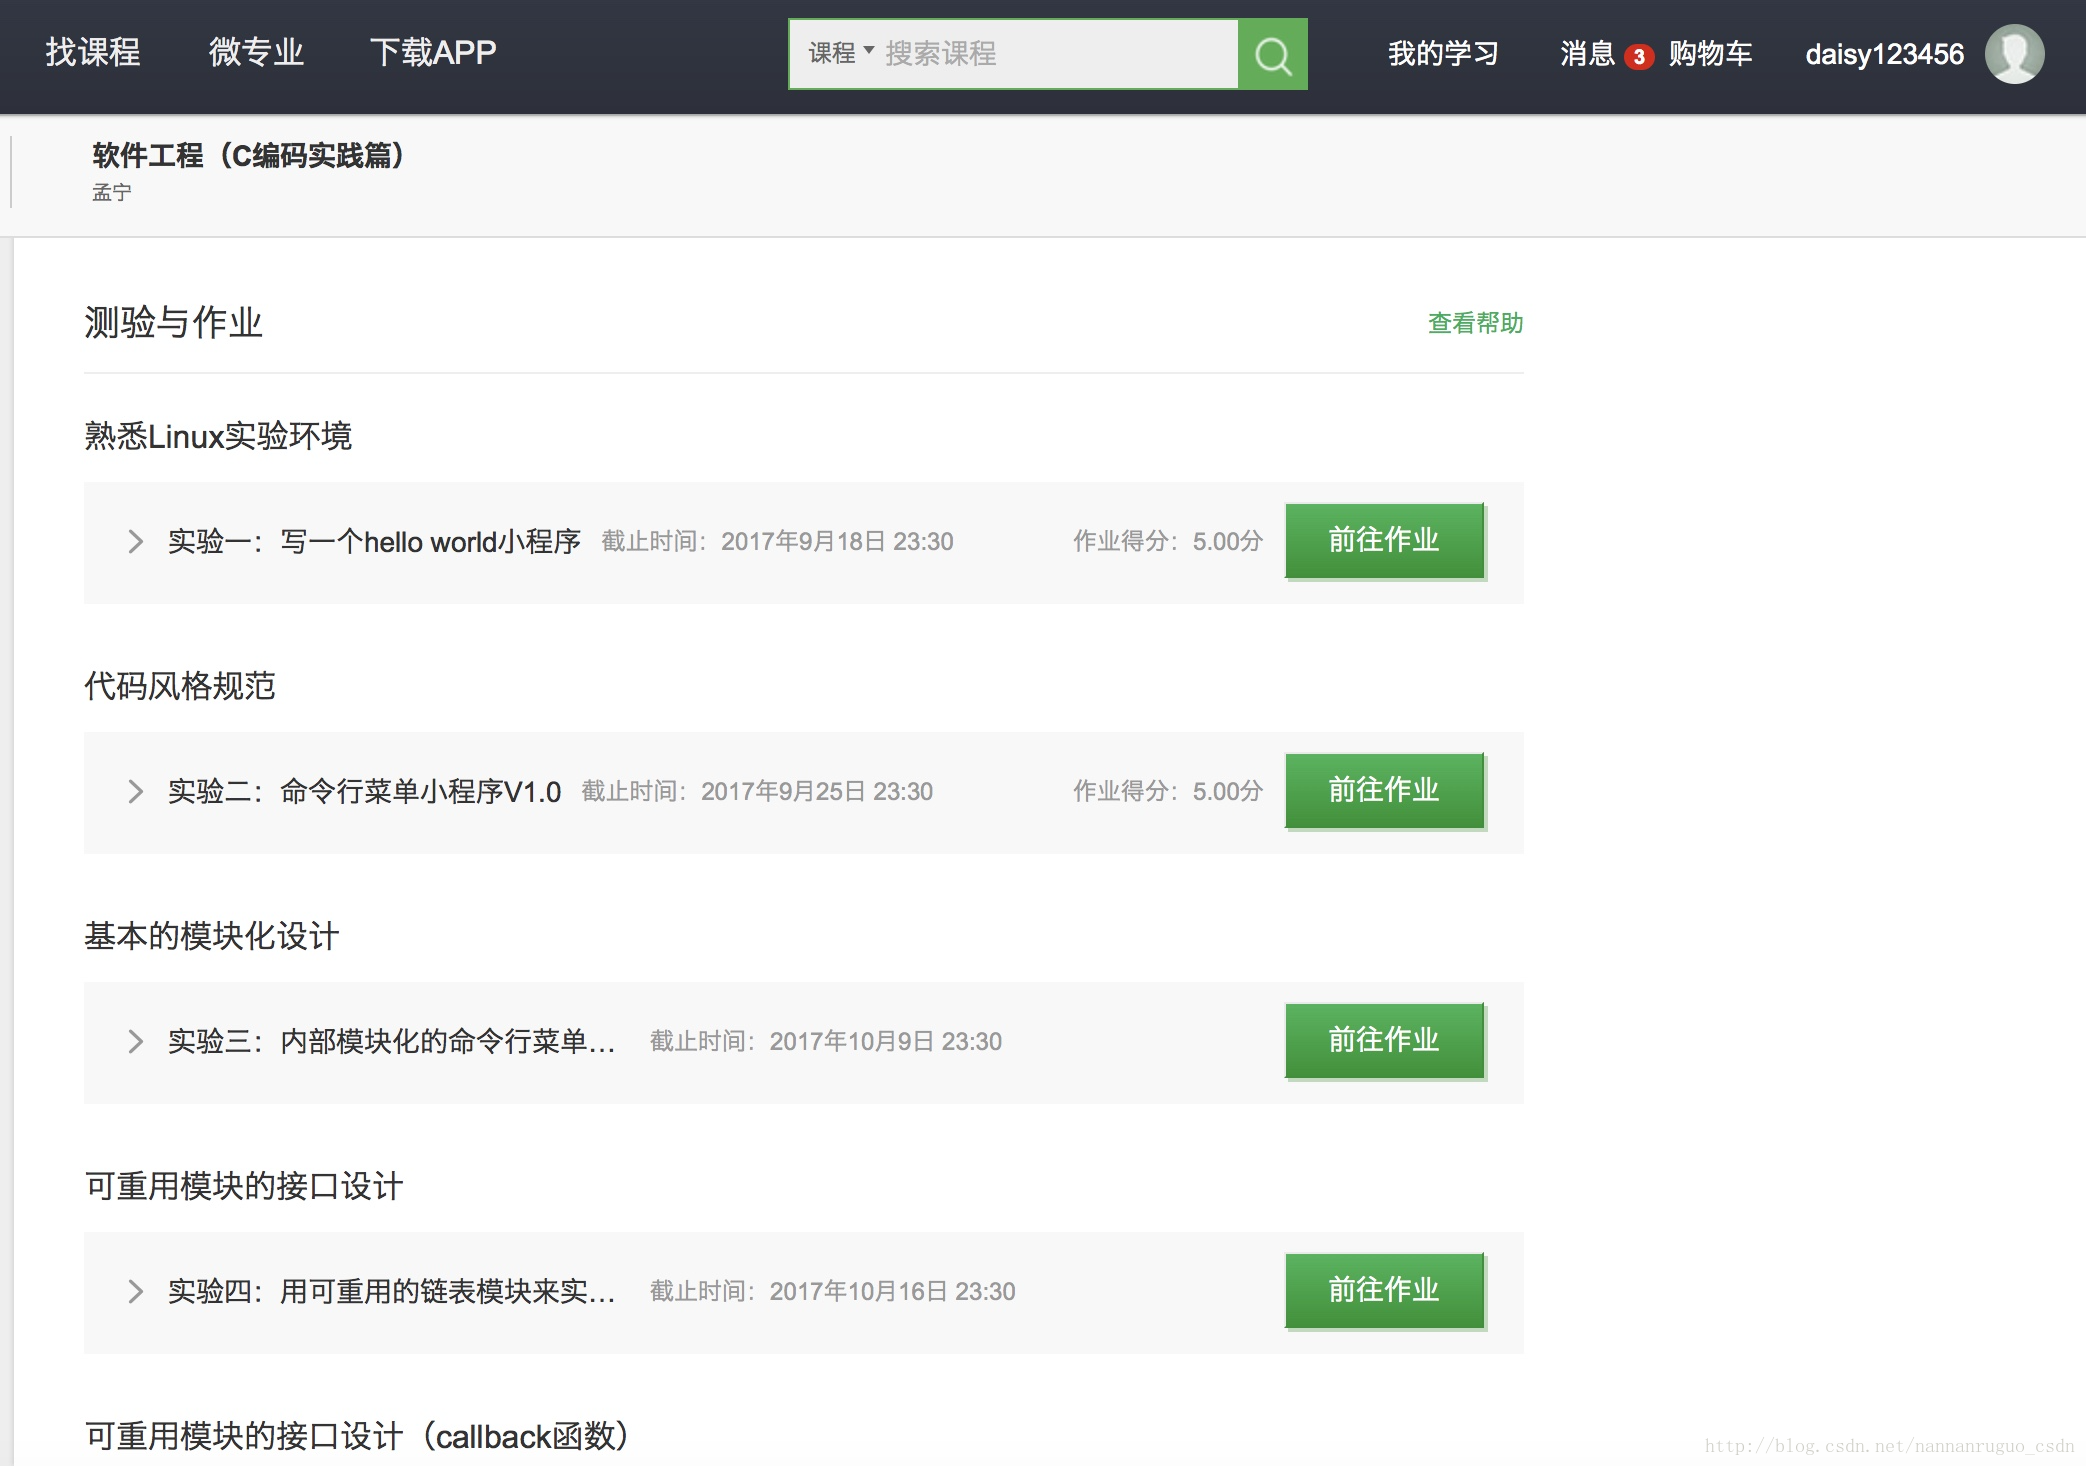Click the course title 软件工程（C编码实践篇）
2086x1466 pixels.
[248, 155]
